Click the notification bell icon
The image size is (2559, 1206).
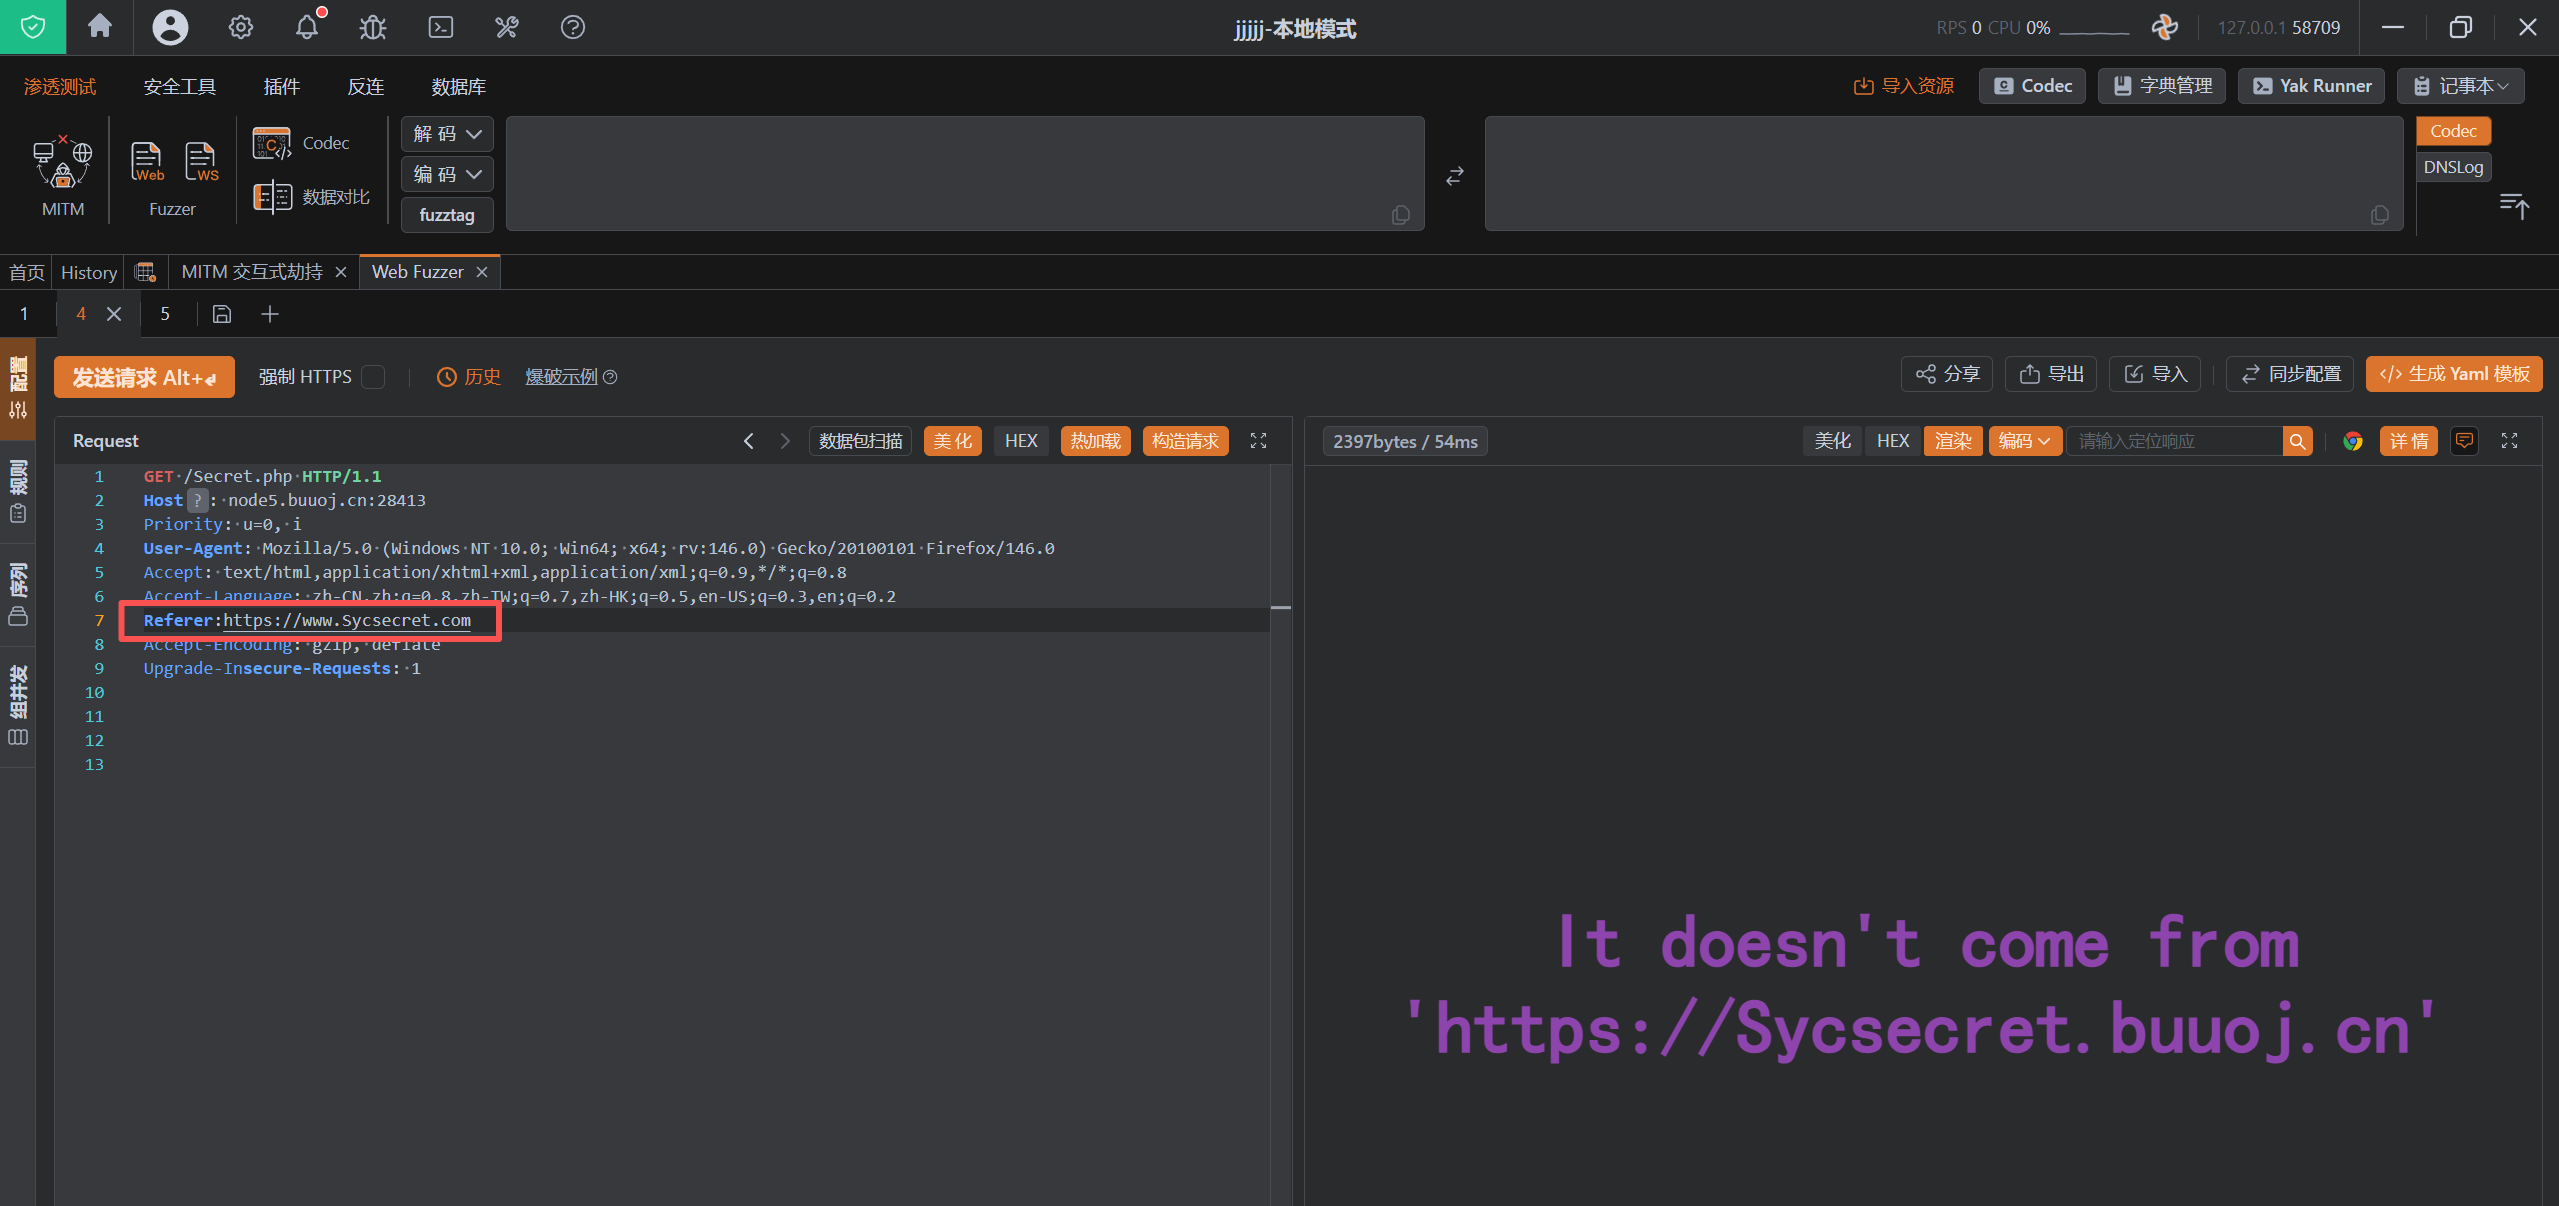(x=307, y=27)
